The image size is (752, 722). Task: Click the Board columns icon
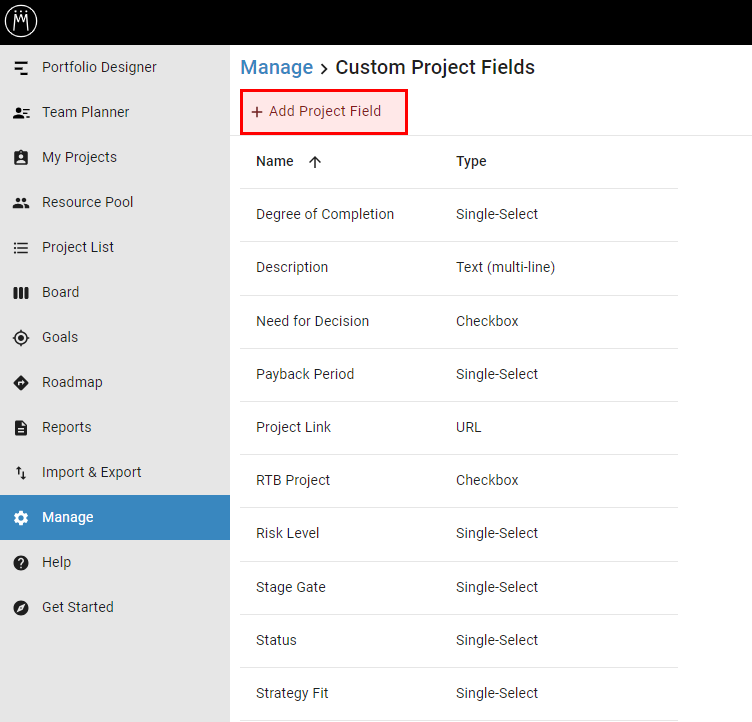pos(21,293)
